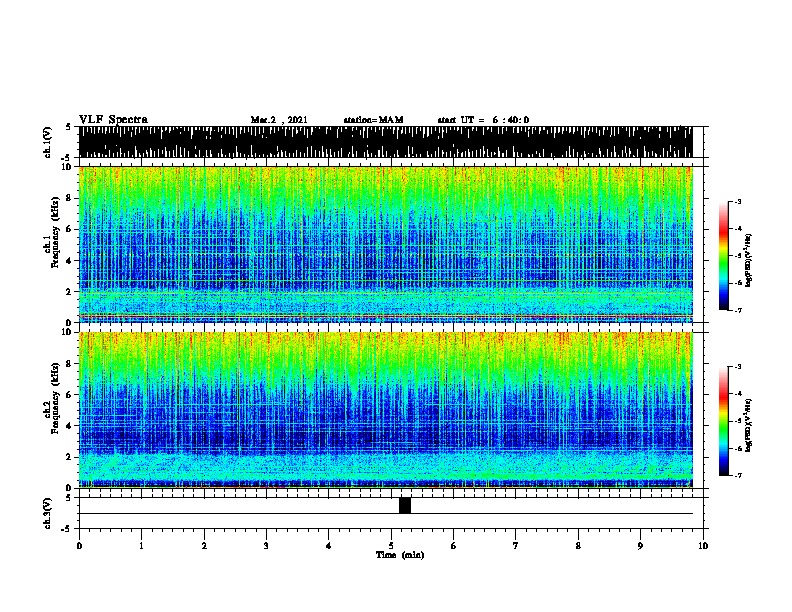
Task: Click the time axis tick label "7"
Action: tap(516, 546)
